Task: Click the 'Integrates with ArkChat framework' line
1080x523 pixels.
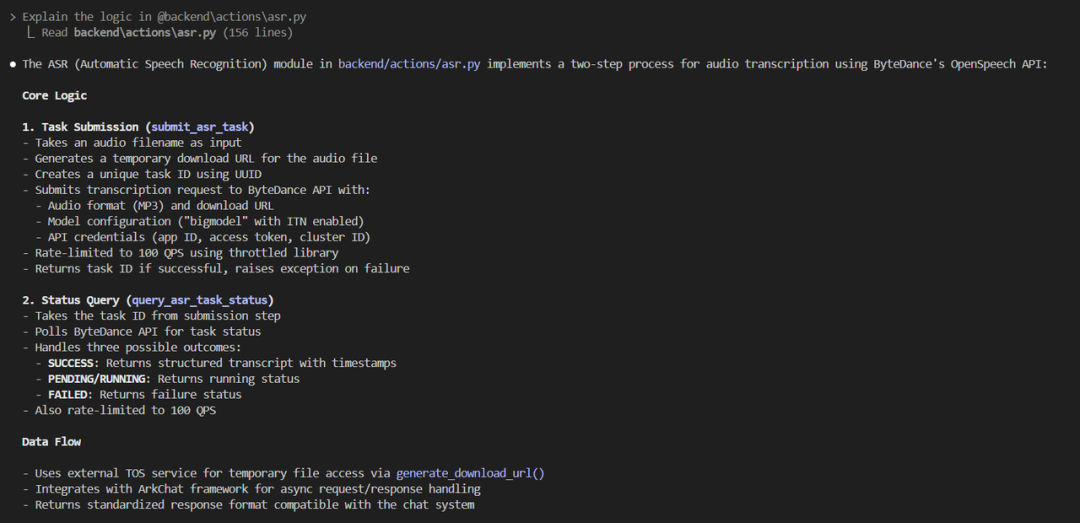Action: click(251, 489)
